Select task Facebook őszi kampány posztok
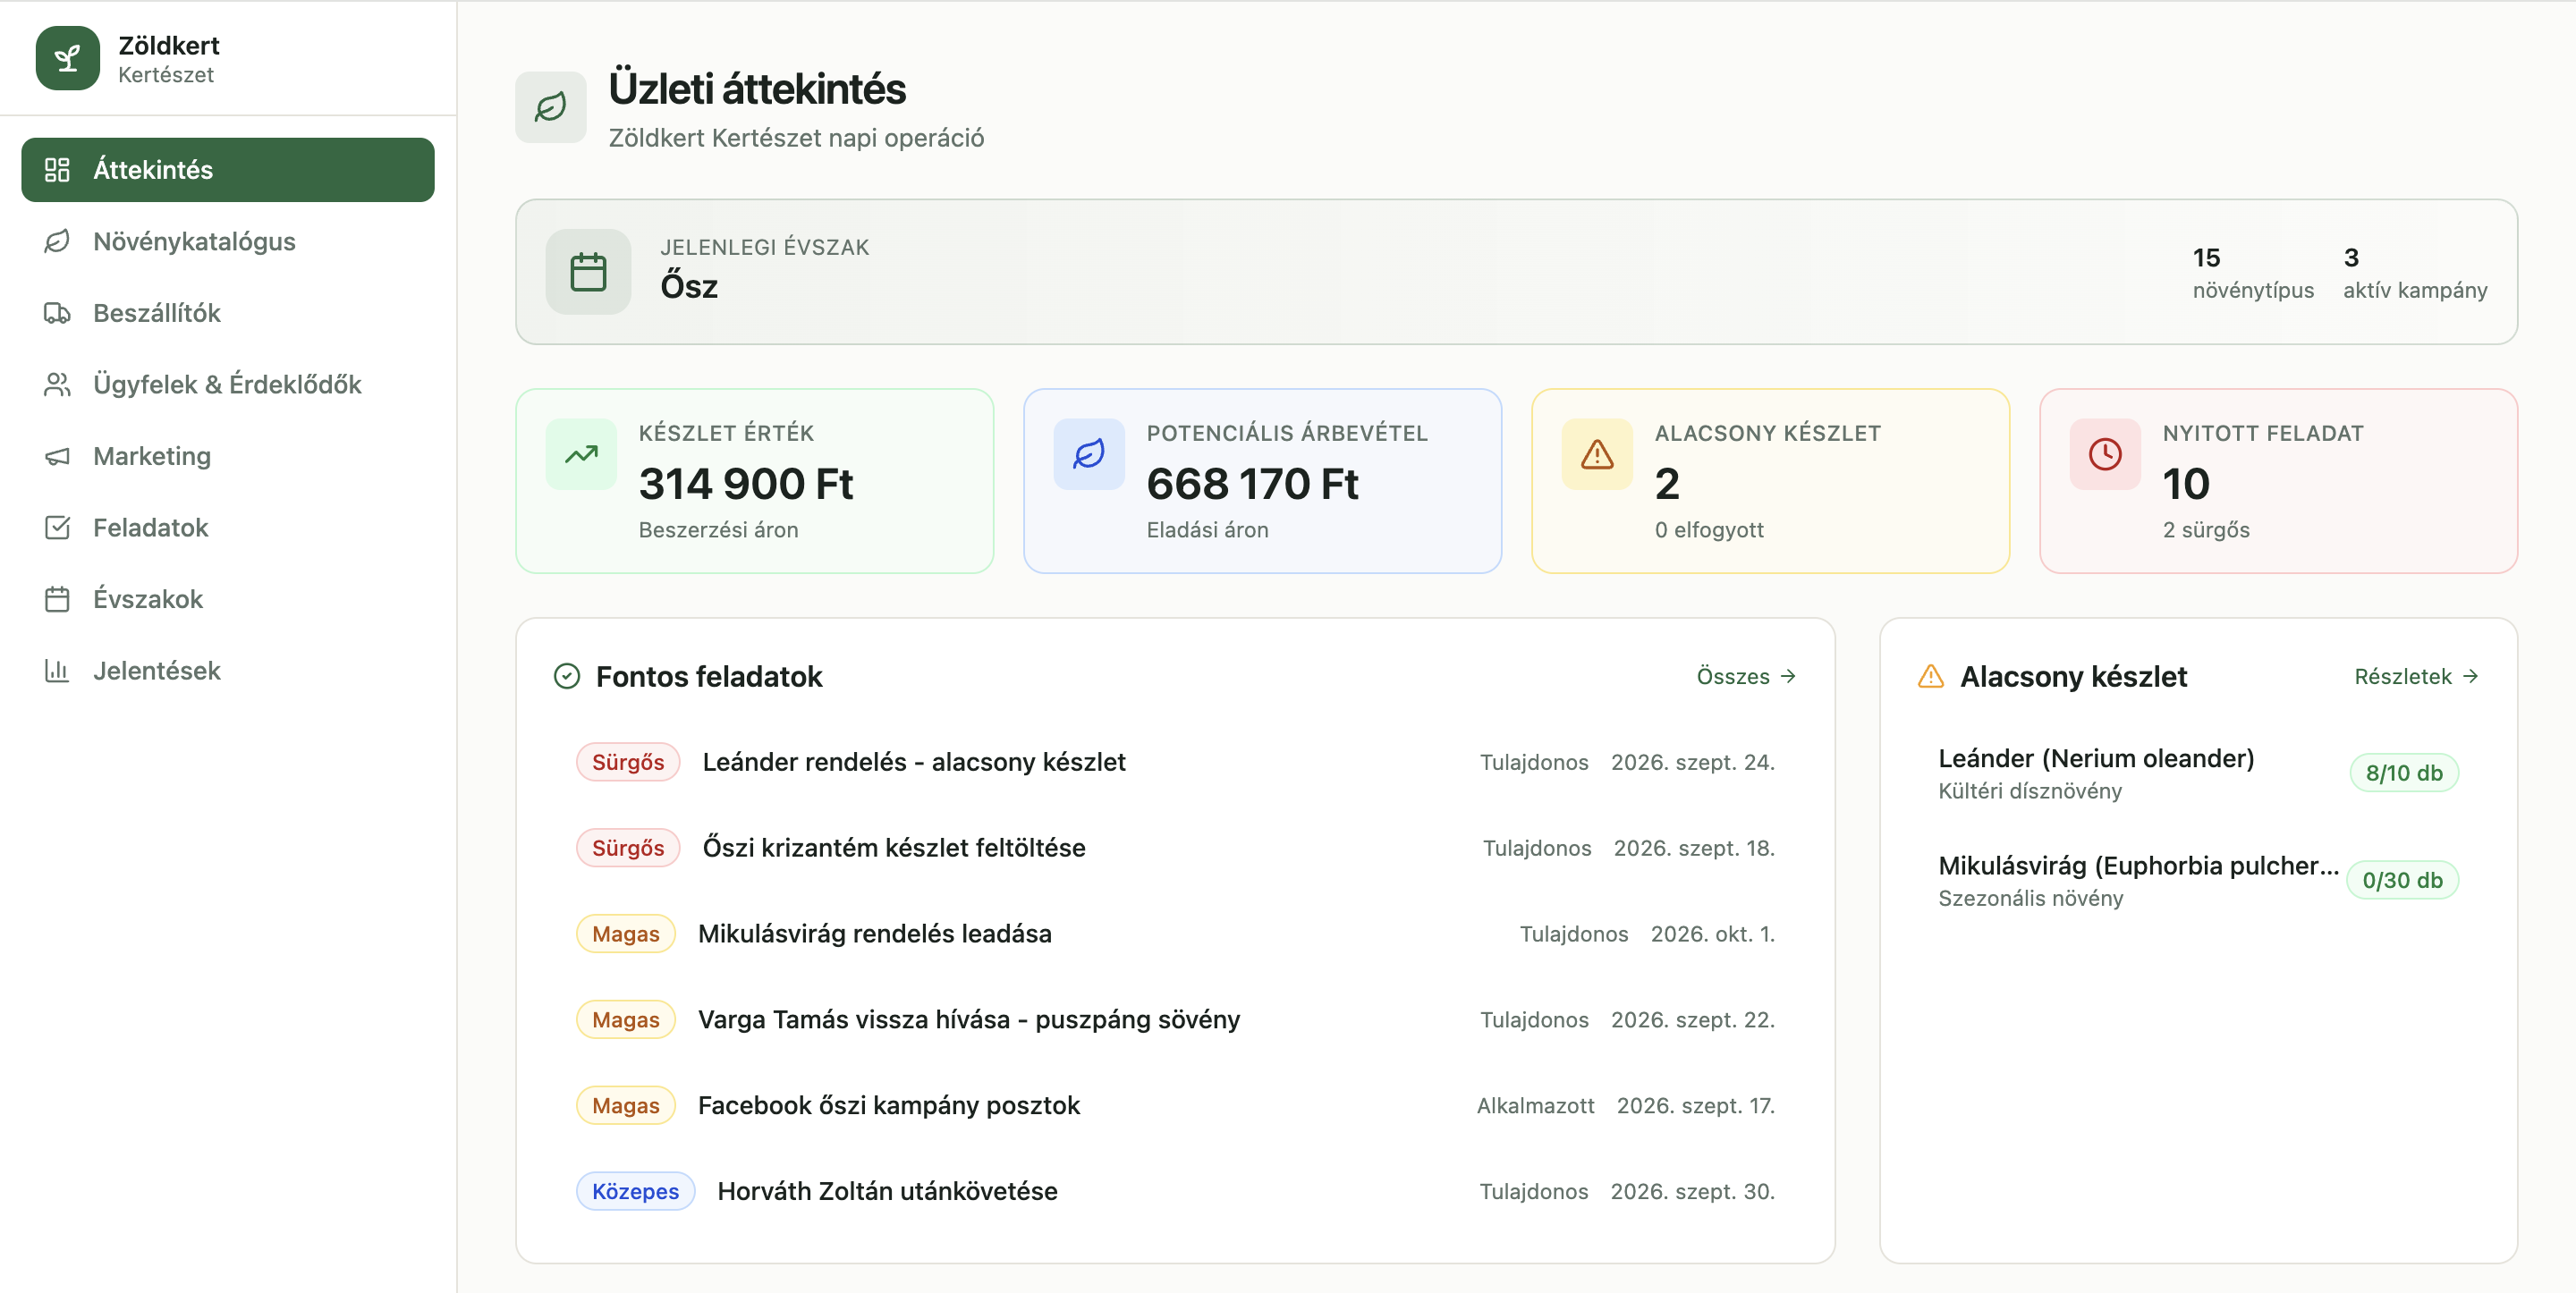 click(1175, 1106)
